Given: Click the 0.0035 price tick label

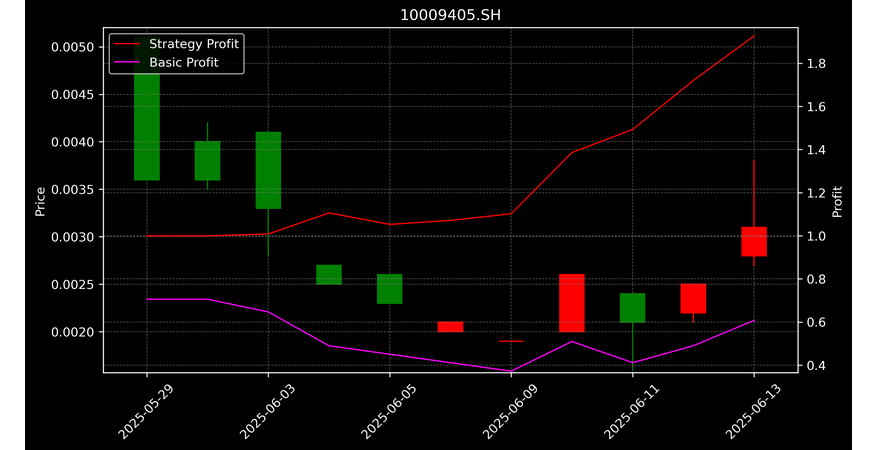Looking at the screenshot, I should 73,190.
